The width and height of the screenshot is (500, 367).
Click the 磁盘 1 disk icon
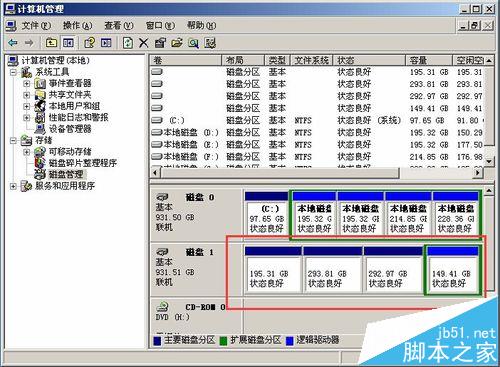coord(163,252)
